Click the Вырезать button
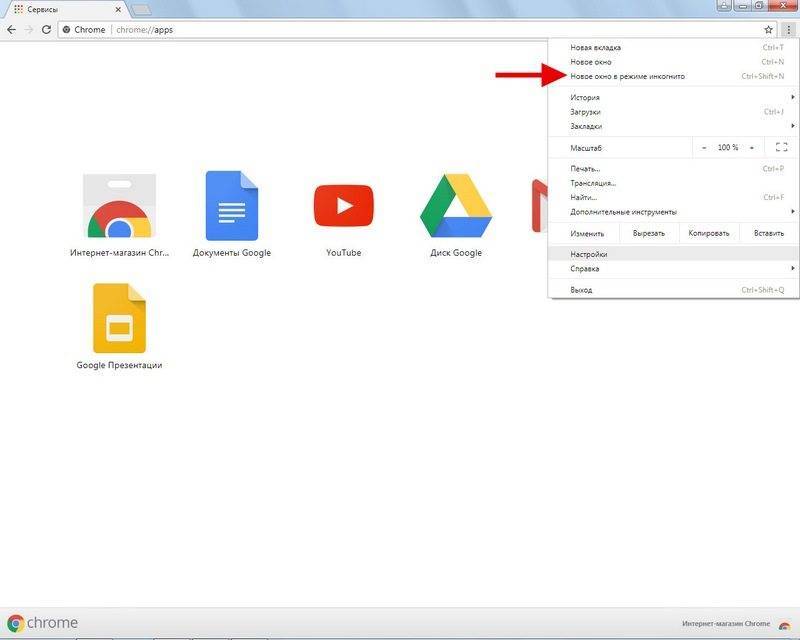Viewport: 800px width, 640px height. click(649, 233)
